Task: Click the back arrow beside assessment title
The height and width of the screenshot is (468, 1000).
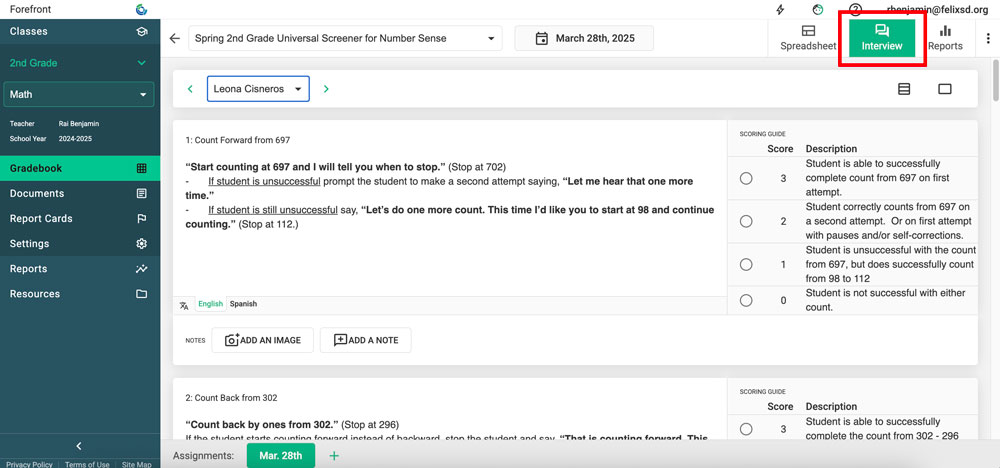Action: coord(175,39)
